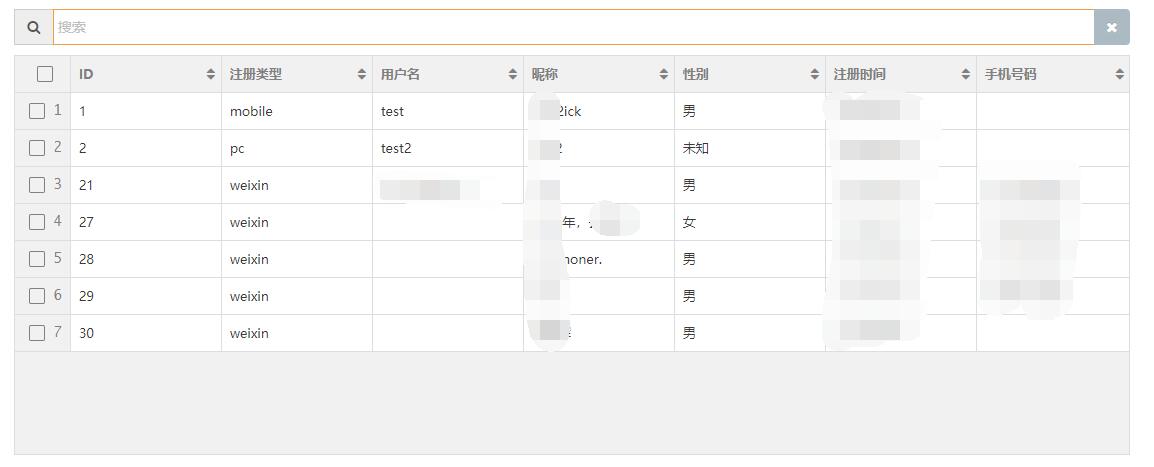Click the 注册类型 column header label
Screen dimensions: 1154x467
click(x=255, y=74)
